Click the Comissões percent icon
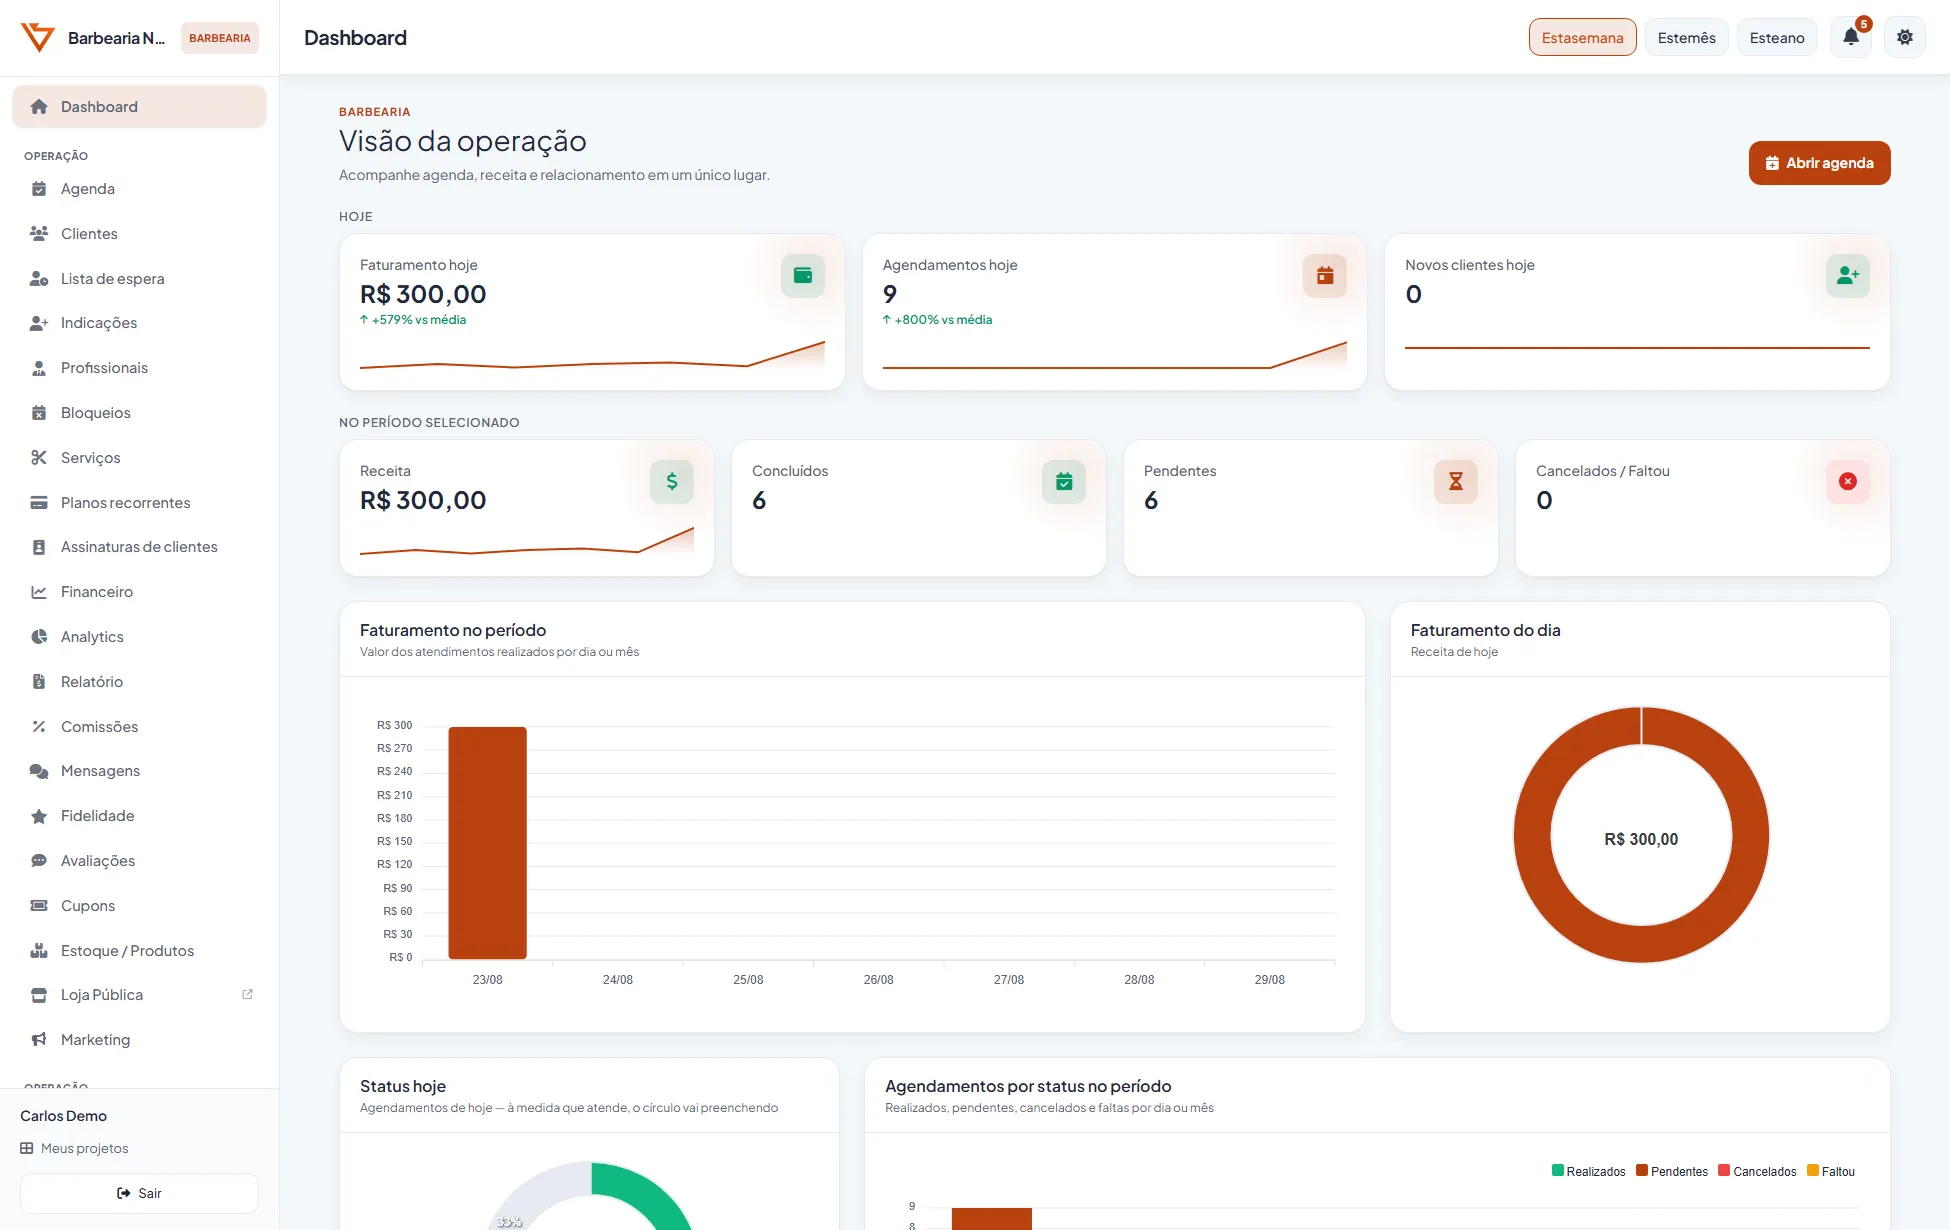Viewport: 1950px width, 1230px height. [x=39, y=727]
